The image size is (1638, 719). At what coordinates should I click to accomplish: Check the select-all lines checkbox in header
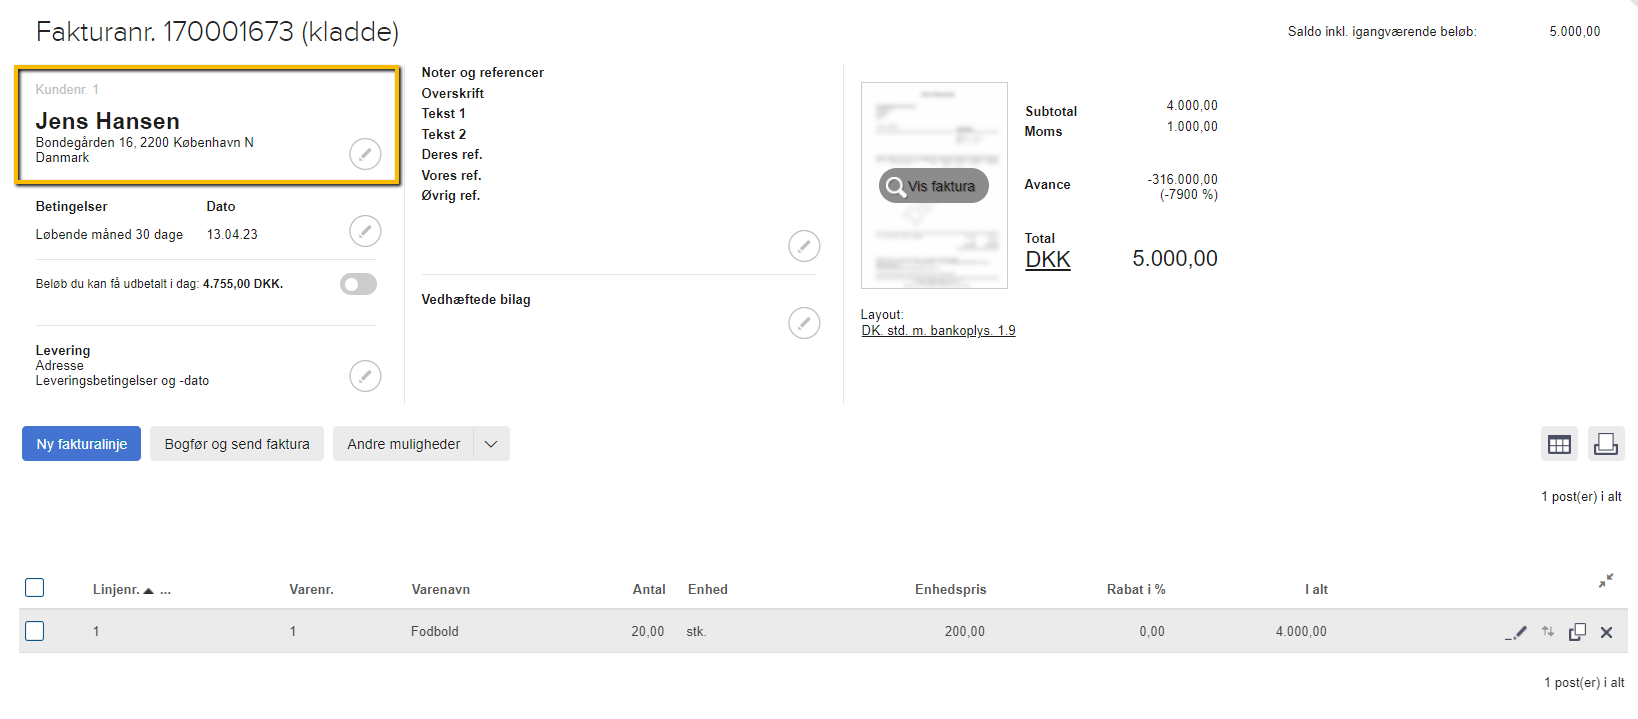(35, 588)
